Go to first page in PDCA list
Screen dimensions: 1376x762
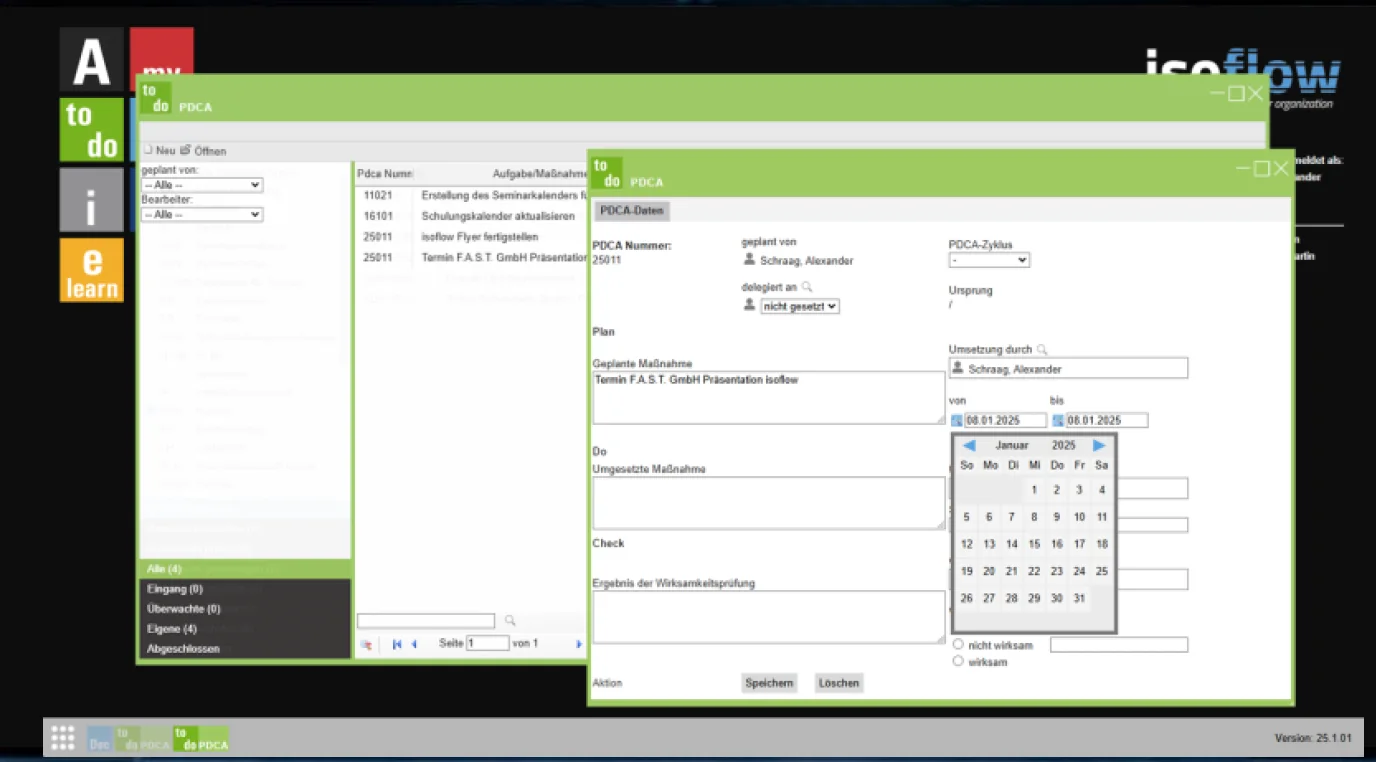(397, 644)
